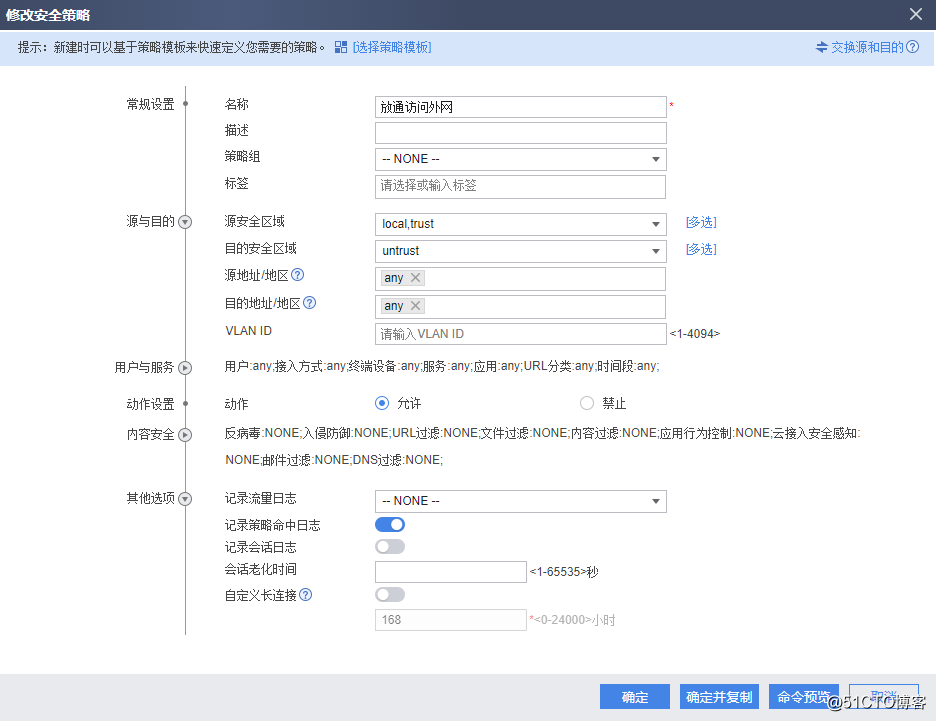
Task: Click the help icon beside 交换源和目的
Action: pos(913,47)
